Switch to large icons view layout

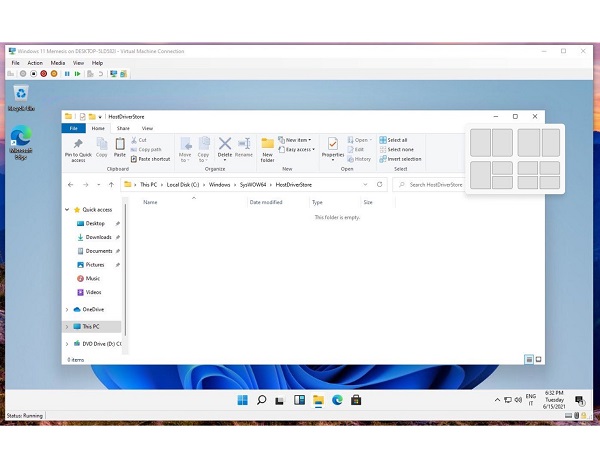(538, 359)
